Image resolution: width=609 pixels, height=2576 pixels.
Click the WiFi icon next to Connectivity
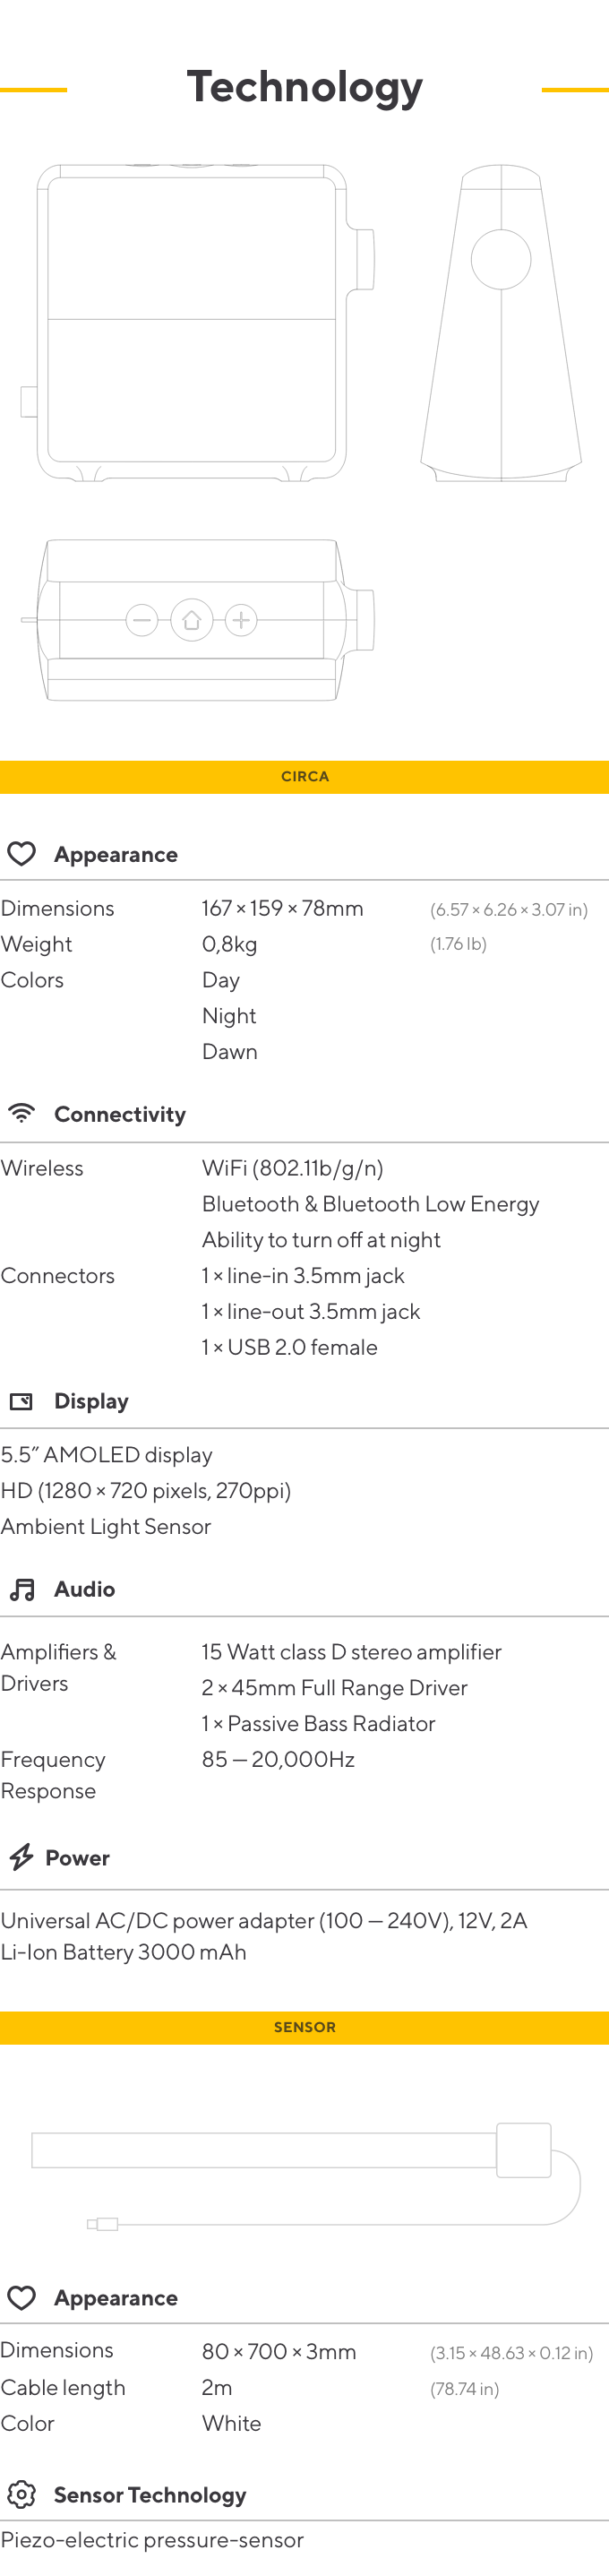click(x=21, y=1112)
